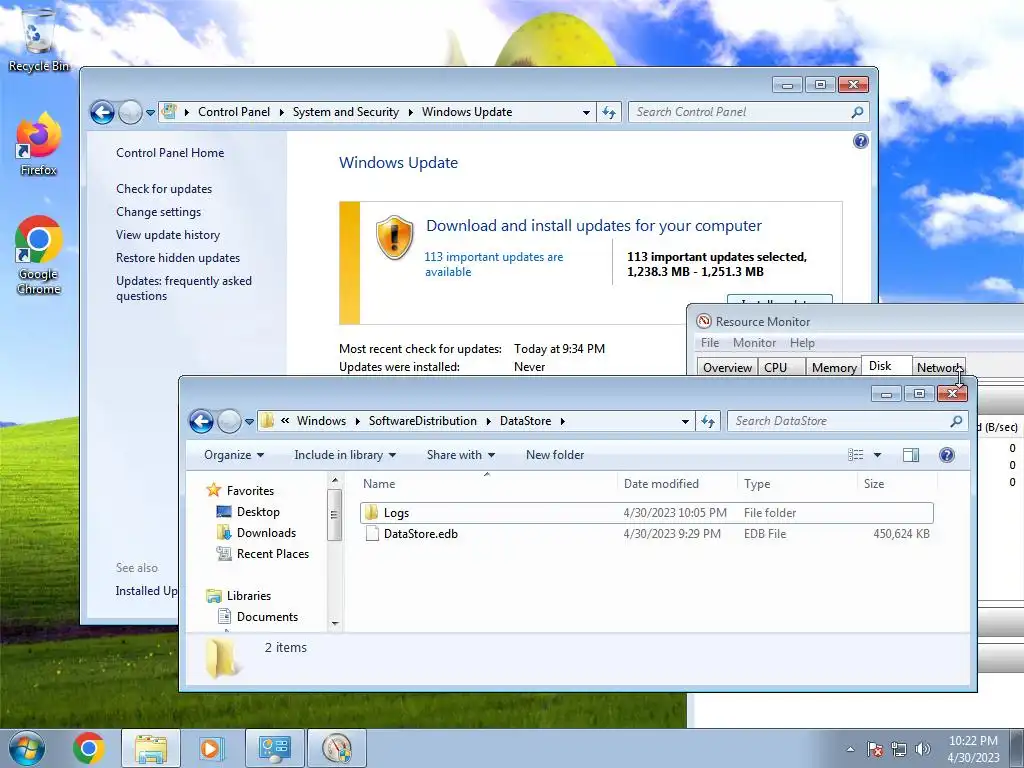Open the recent pages dropdown in DataStore window
This screenshot has width=1024, height=768.
click(249, 421)
